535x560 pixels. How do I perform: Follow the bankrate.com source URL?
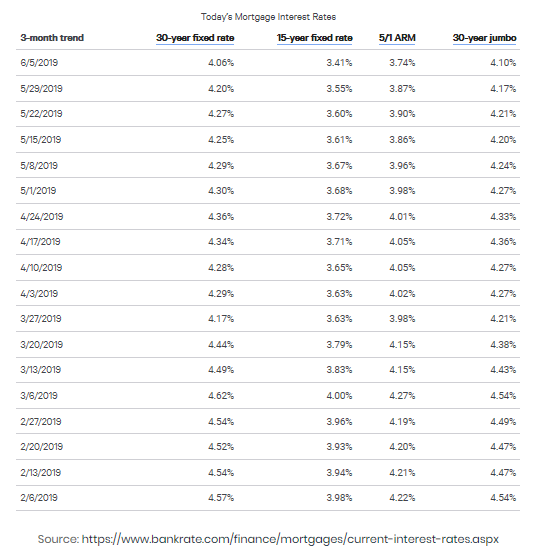[x=290, y=539]
